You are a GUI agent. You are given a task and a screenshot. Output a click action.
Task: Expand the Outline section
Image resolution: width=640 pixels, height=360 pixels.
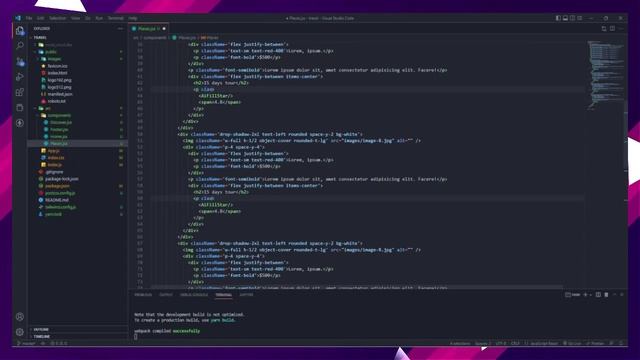[x=41, y=329]
